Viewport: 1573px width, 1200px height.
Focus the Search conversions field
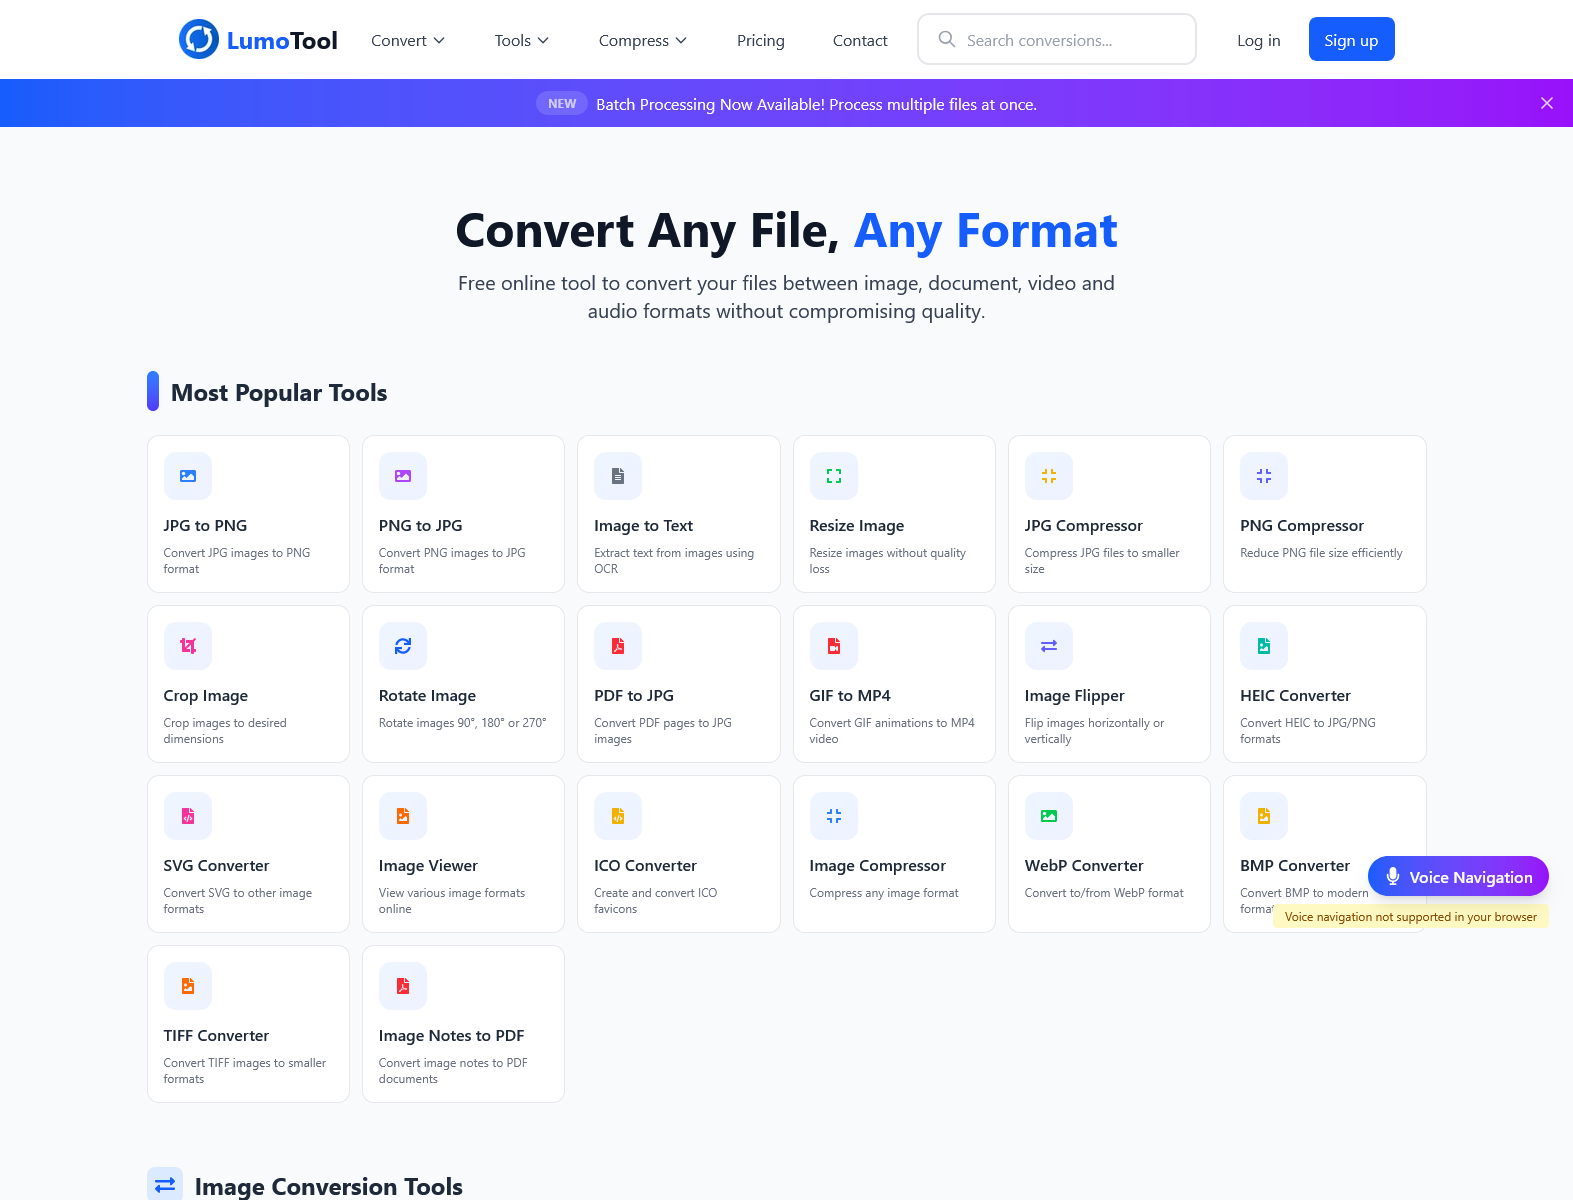point(1057,39)
